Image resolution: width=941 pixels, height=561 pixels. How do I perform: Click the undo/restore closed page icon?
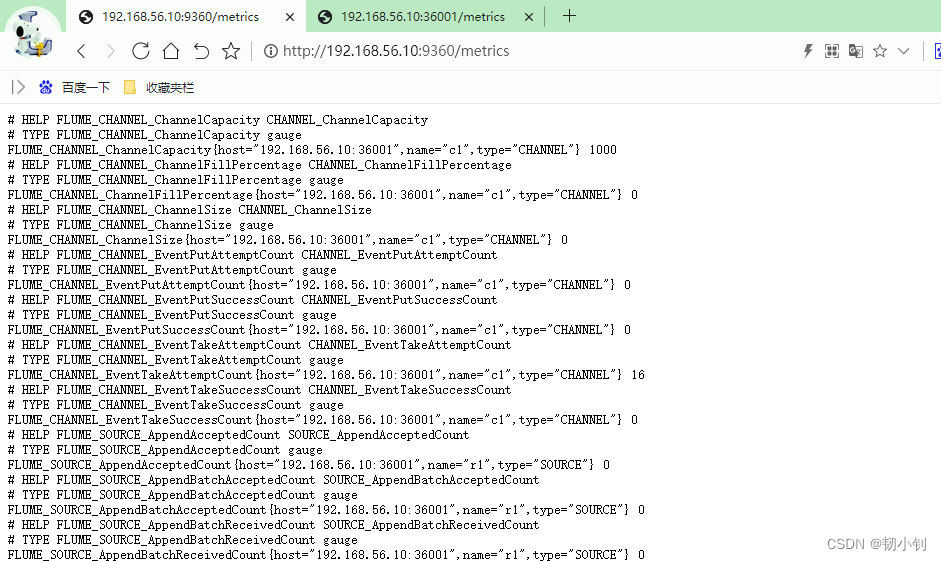coord(201,51)
